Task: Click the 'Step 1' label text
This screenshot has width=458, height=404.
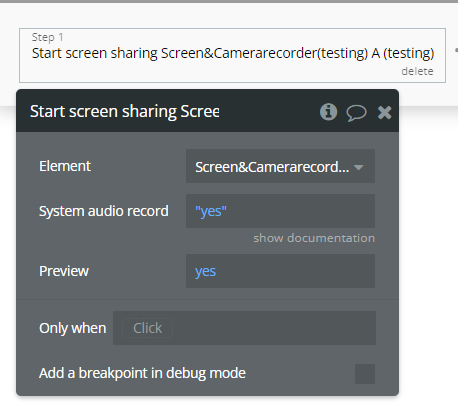Action: pyautogui.click(x=47, y=37)
